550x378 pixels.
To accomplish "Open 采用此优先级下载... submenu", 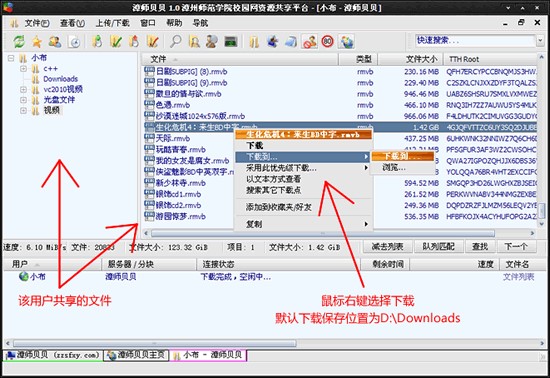I will (303, 168).
